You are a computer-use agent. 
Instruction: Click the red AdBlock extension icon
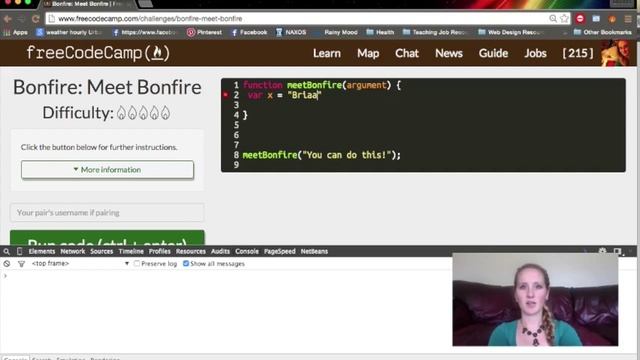[580, 19]
